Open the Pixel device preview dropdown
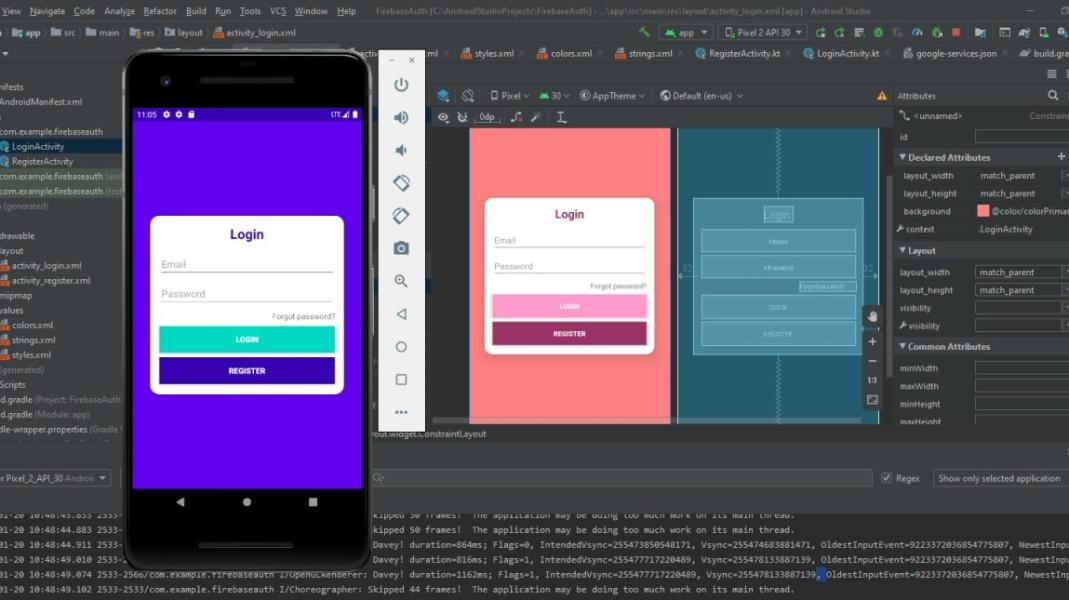Viewport: 1069px width, 600px height. pos(509,96)
